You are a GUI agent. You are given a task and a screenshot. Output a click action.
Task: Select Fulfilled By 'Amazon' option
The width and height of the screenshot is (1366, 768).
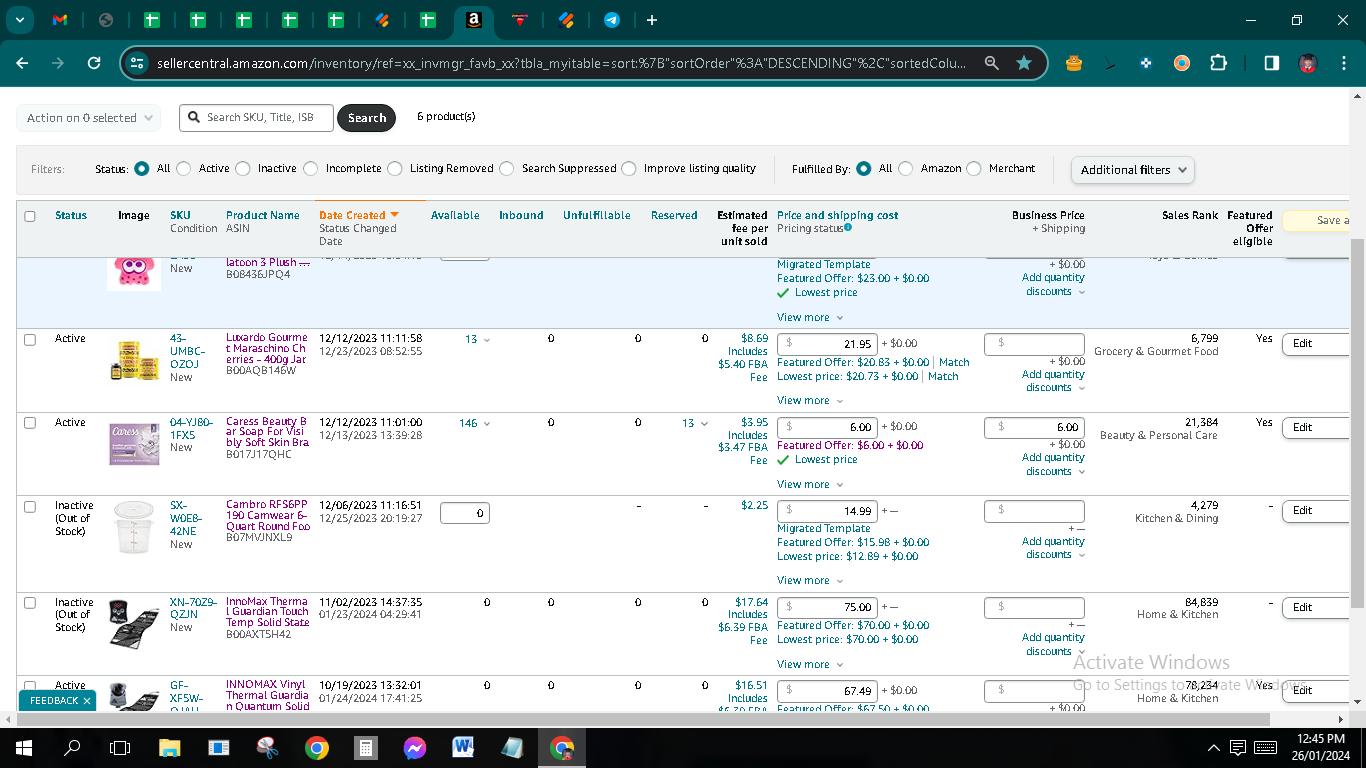[x=906, y=169]
